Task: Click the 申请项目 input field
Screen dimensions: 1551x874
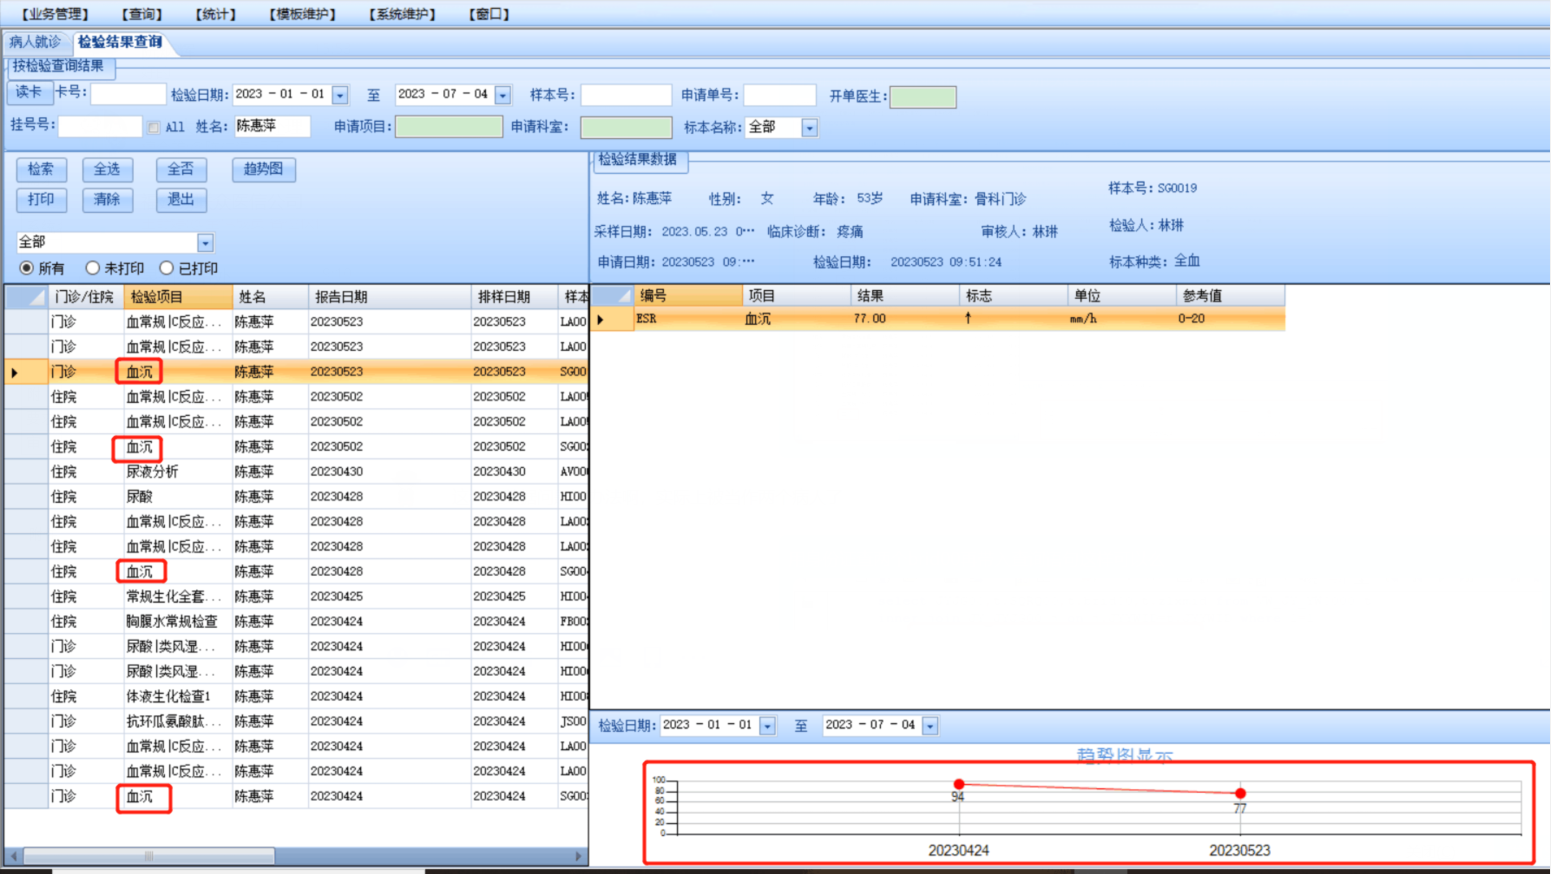Action: pos(449,127)
